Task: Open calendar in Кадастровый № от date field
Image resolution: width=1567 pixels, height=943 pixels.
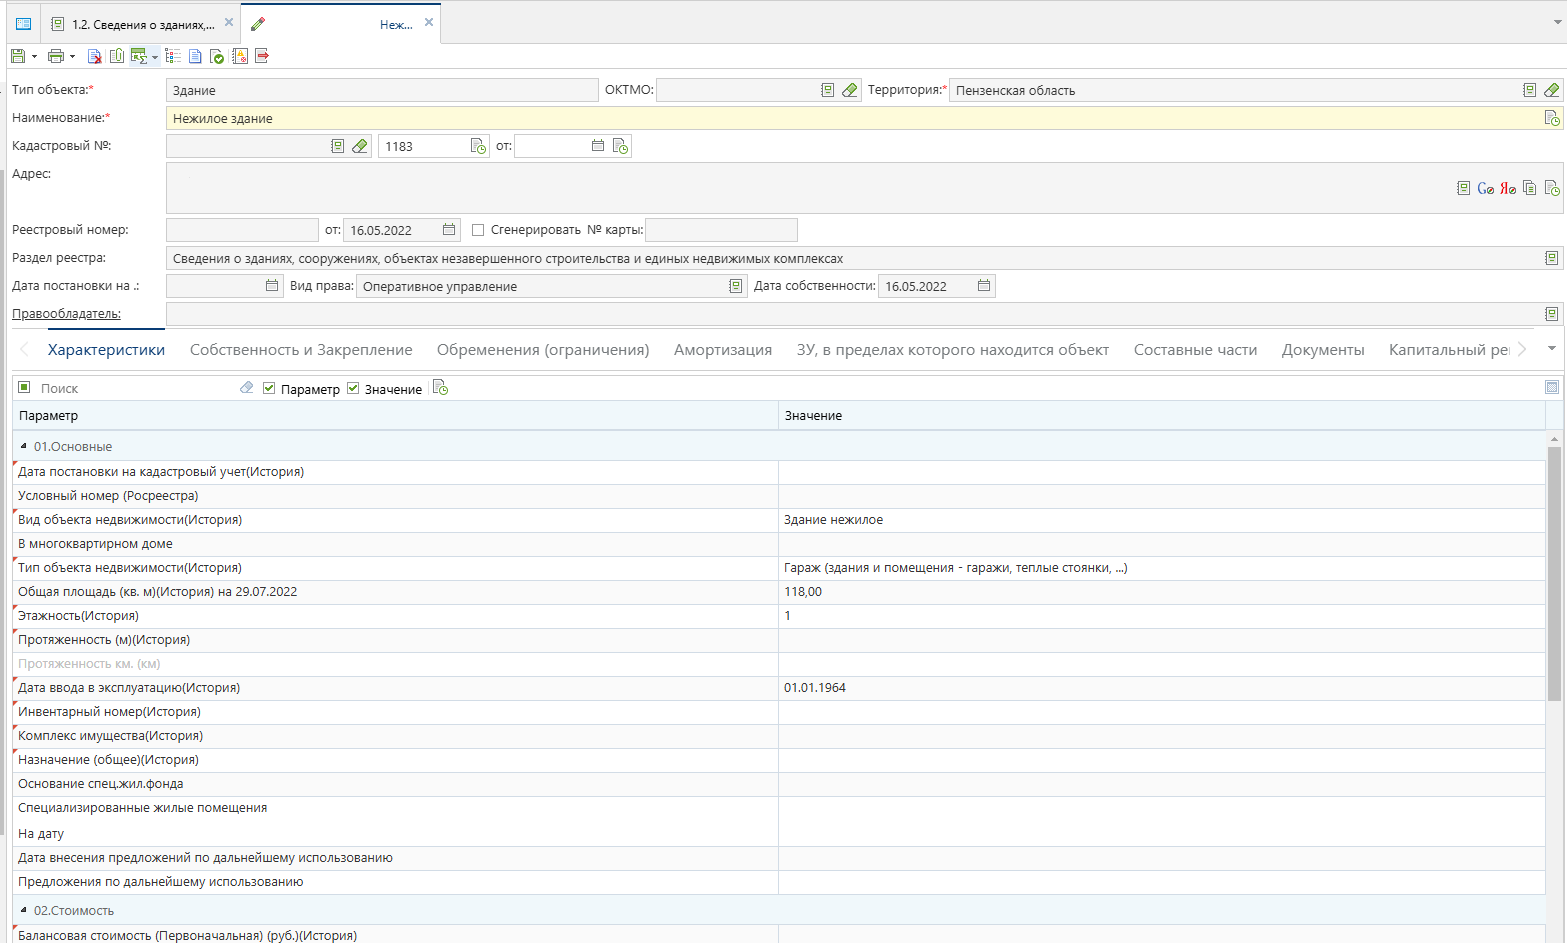Action: (598, 146)
